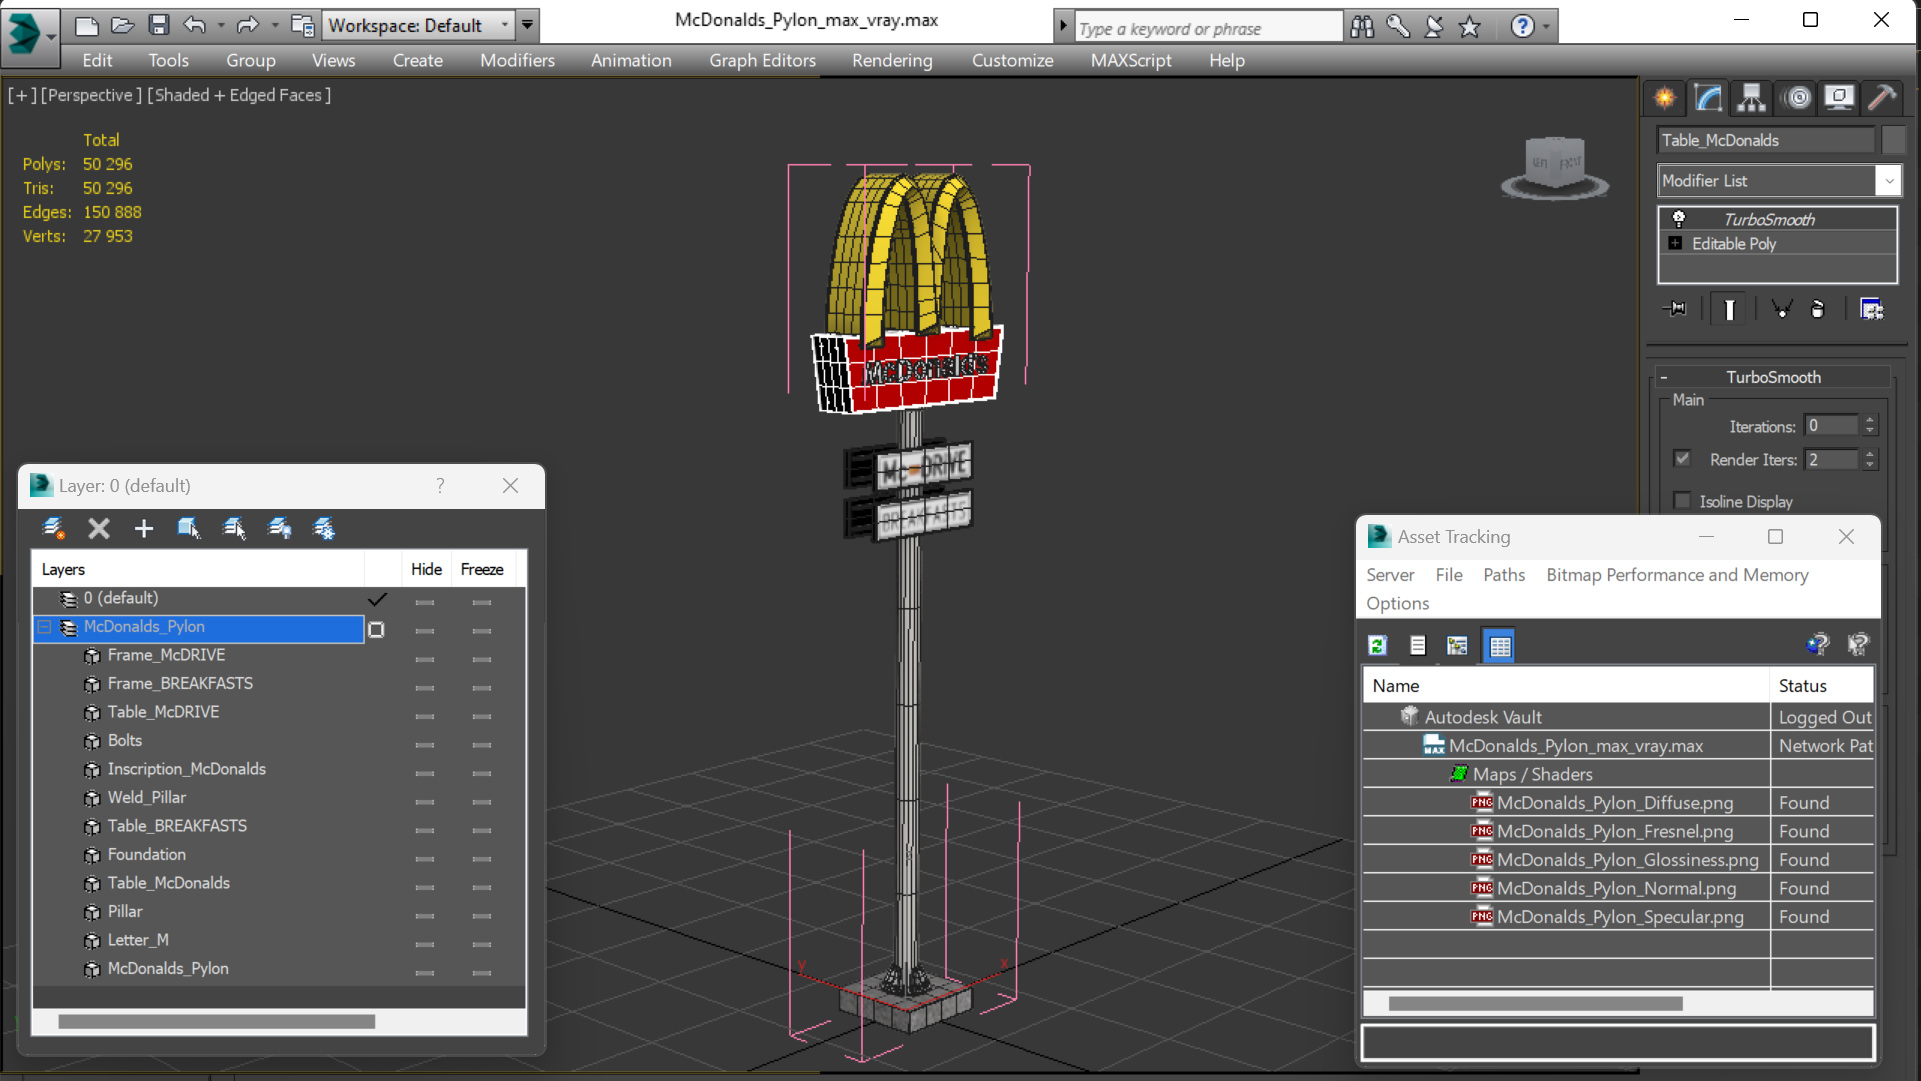1921x1081 pixels.
Task: Click Render Iters spinner arrows
Action: tap(1870, 460)
